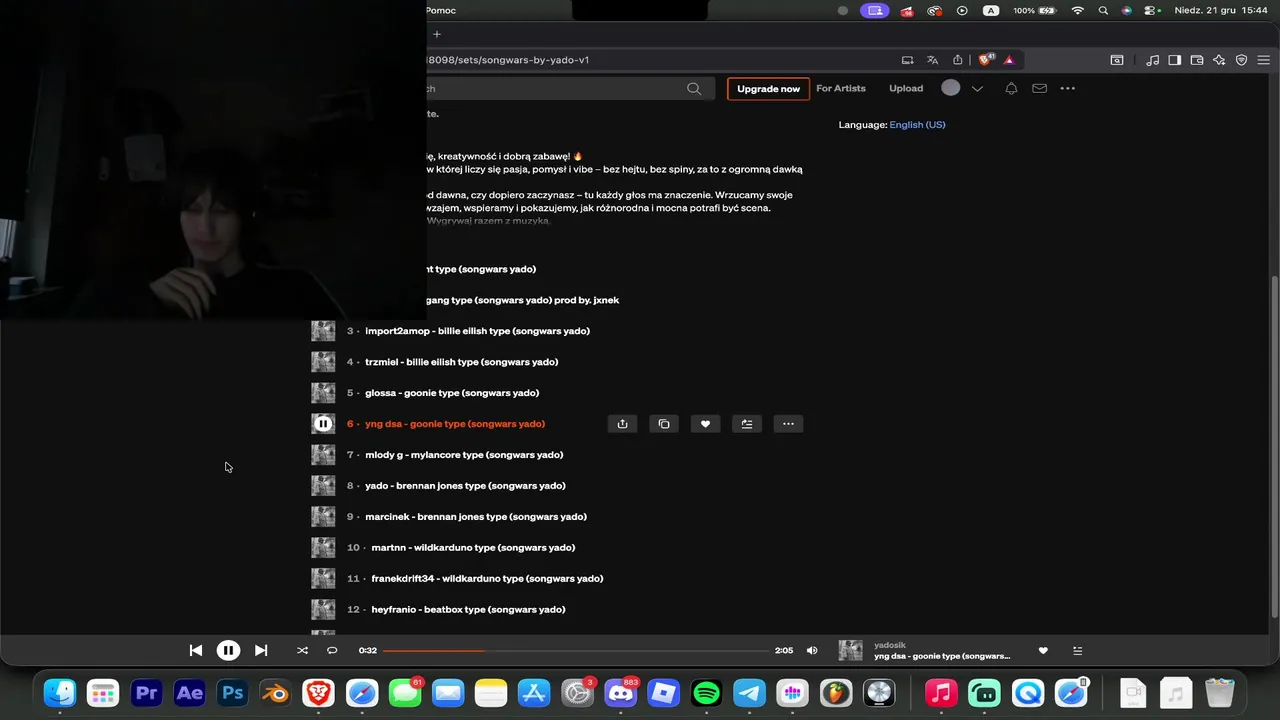Skip to the next track

coord(261,650)
